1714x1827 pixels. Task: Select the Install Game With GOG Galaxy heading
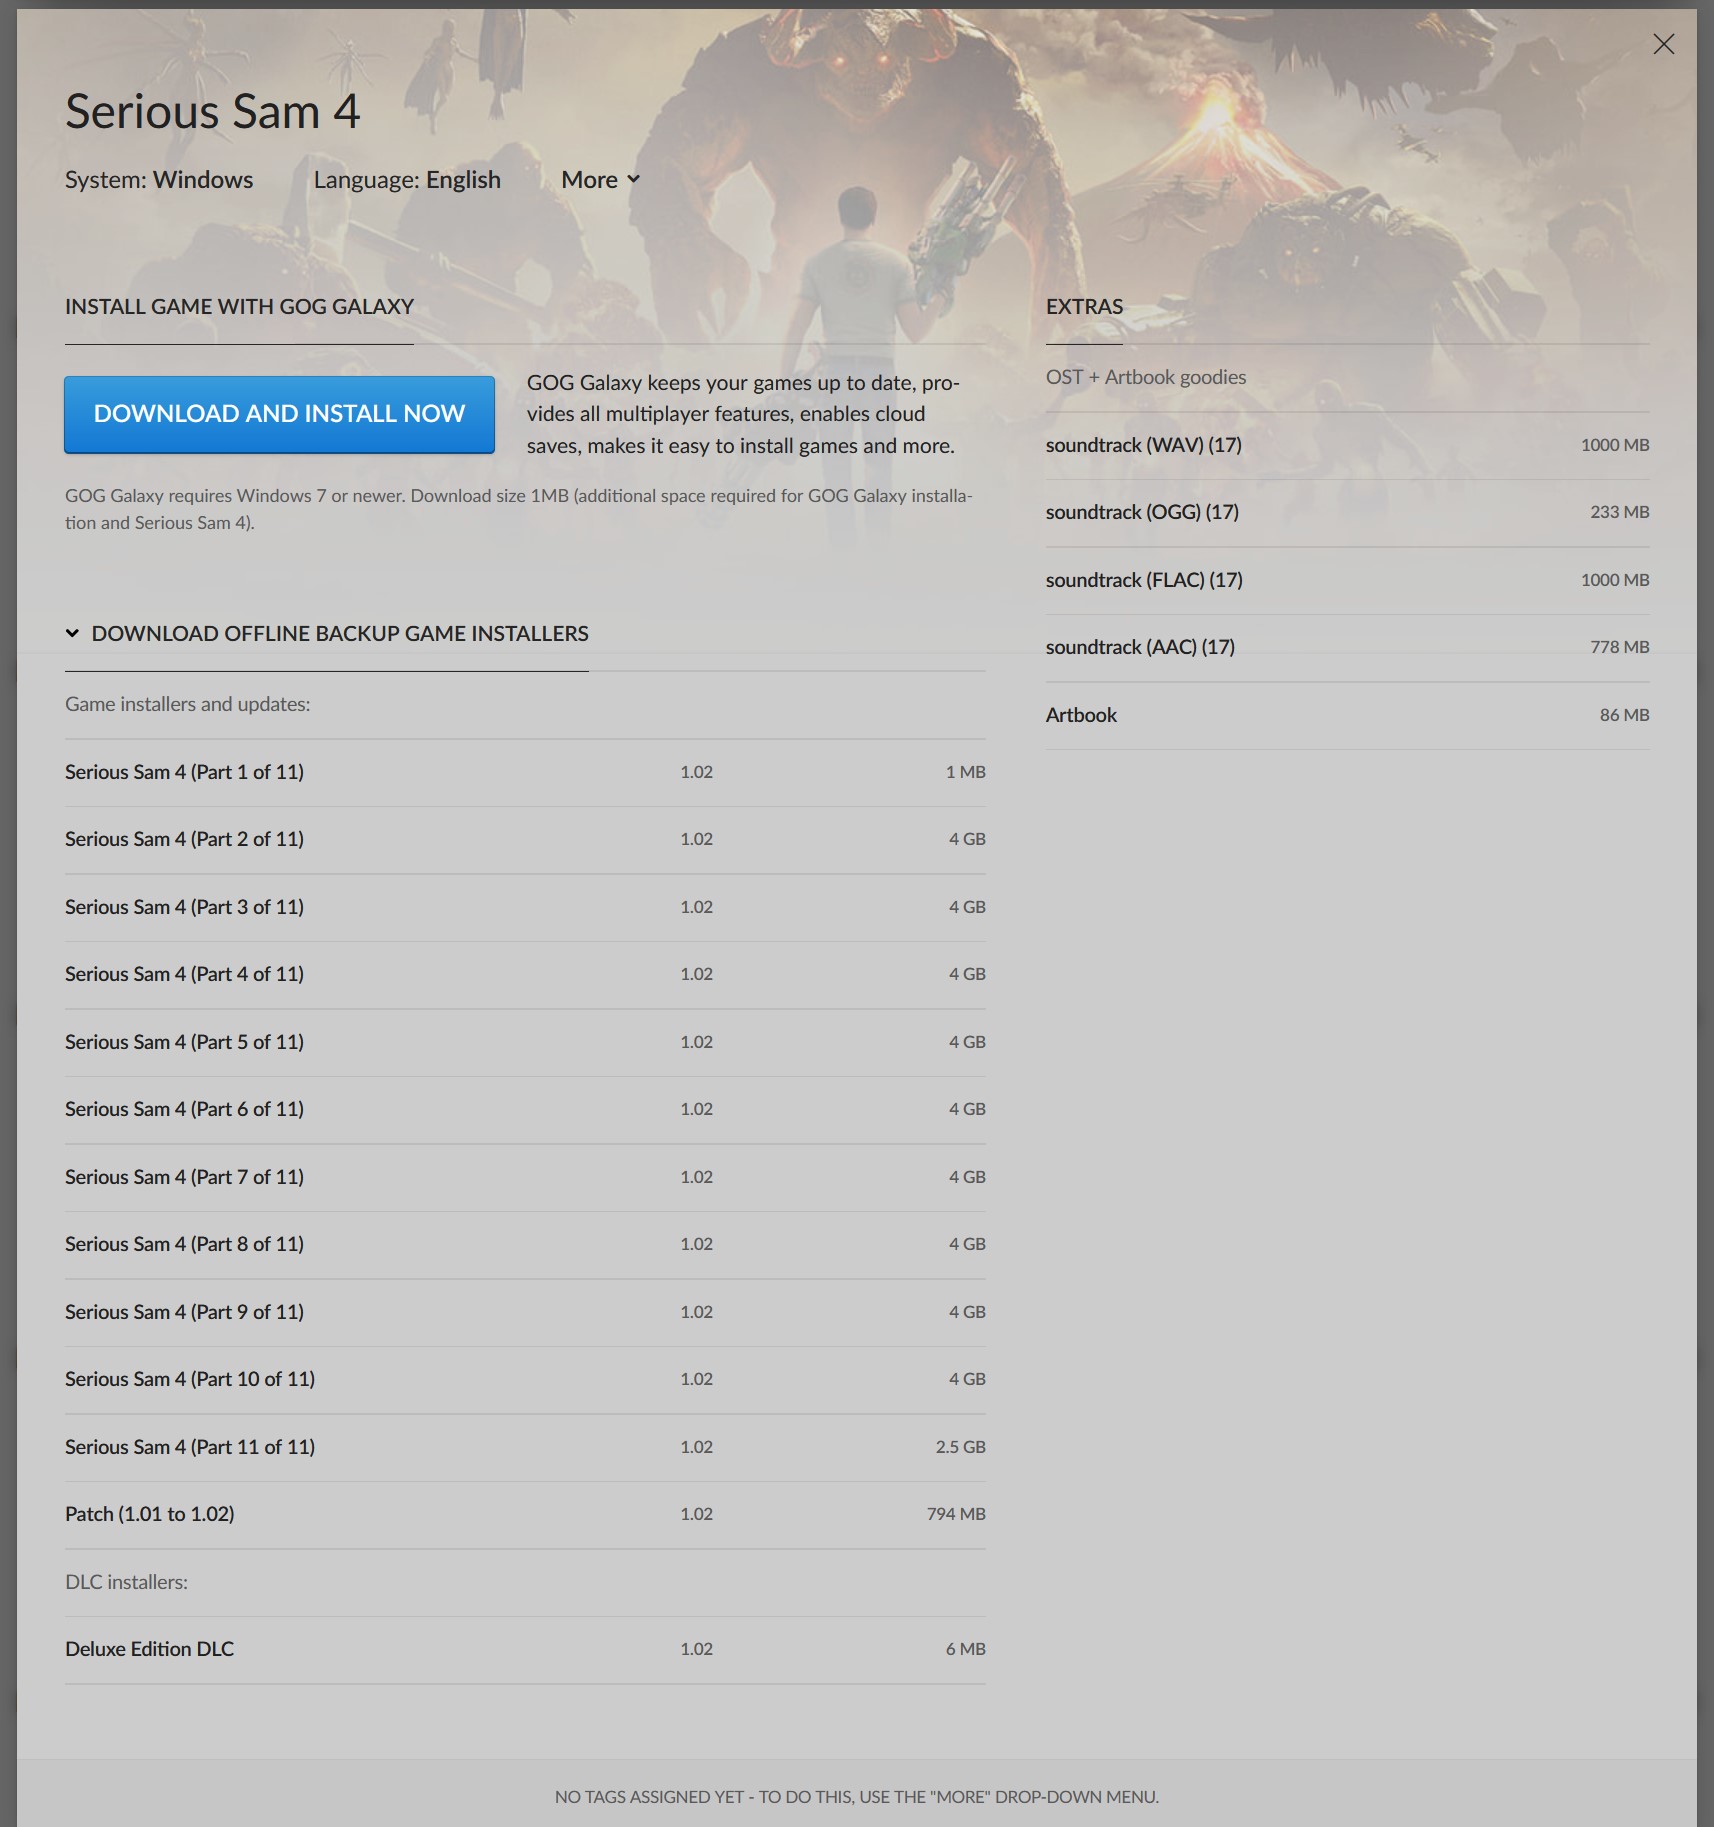pos(239,307)
